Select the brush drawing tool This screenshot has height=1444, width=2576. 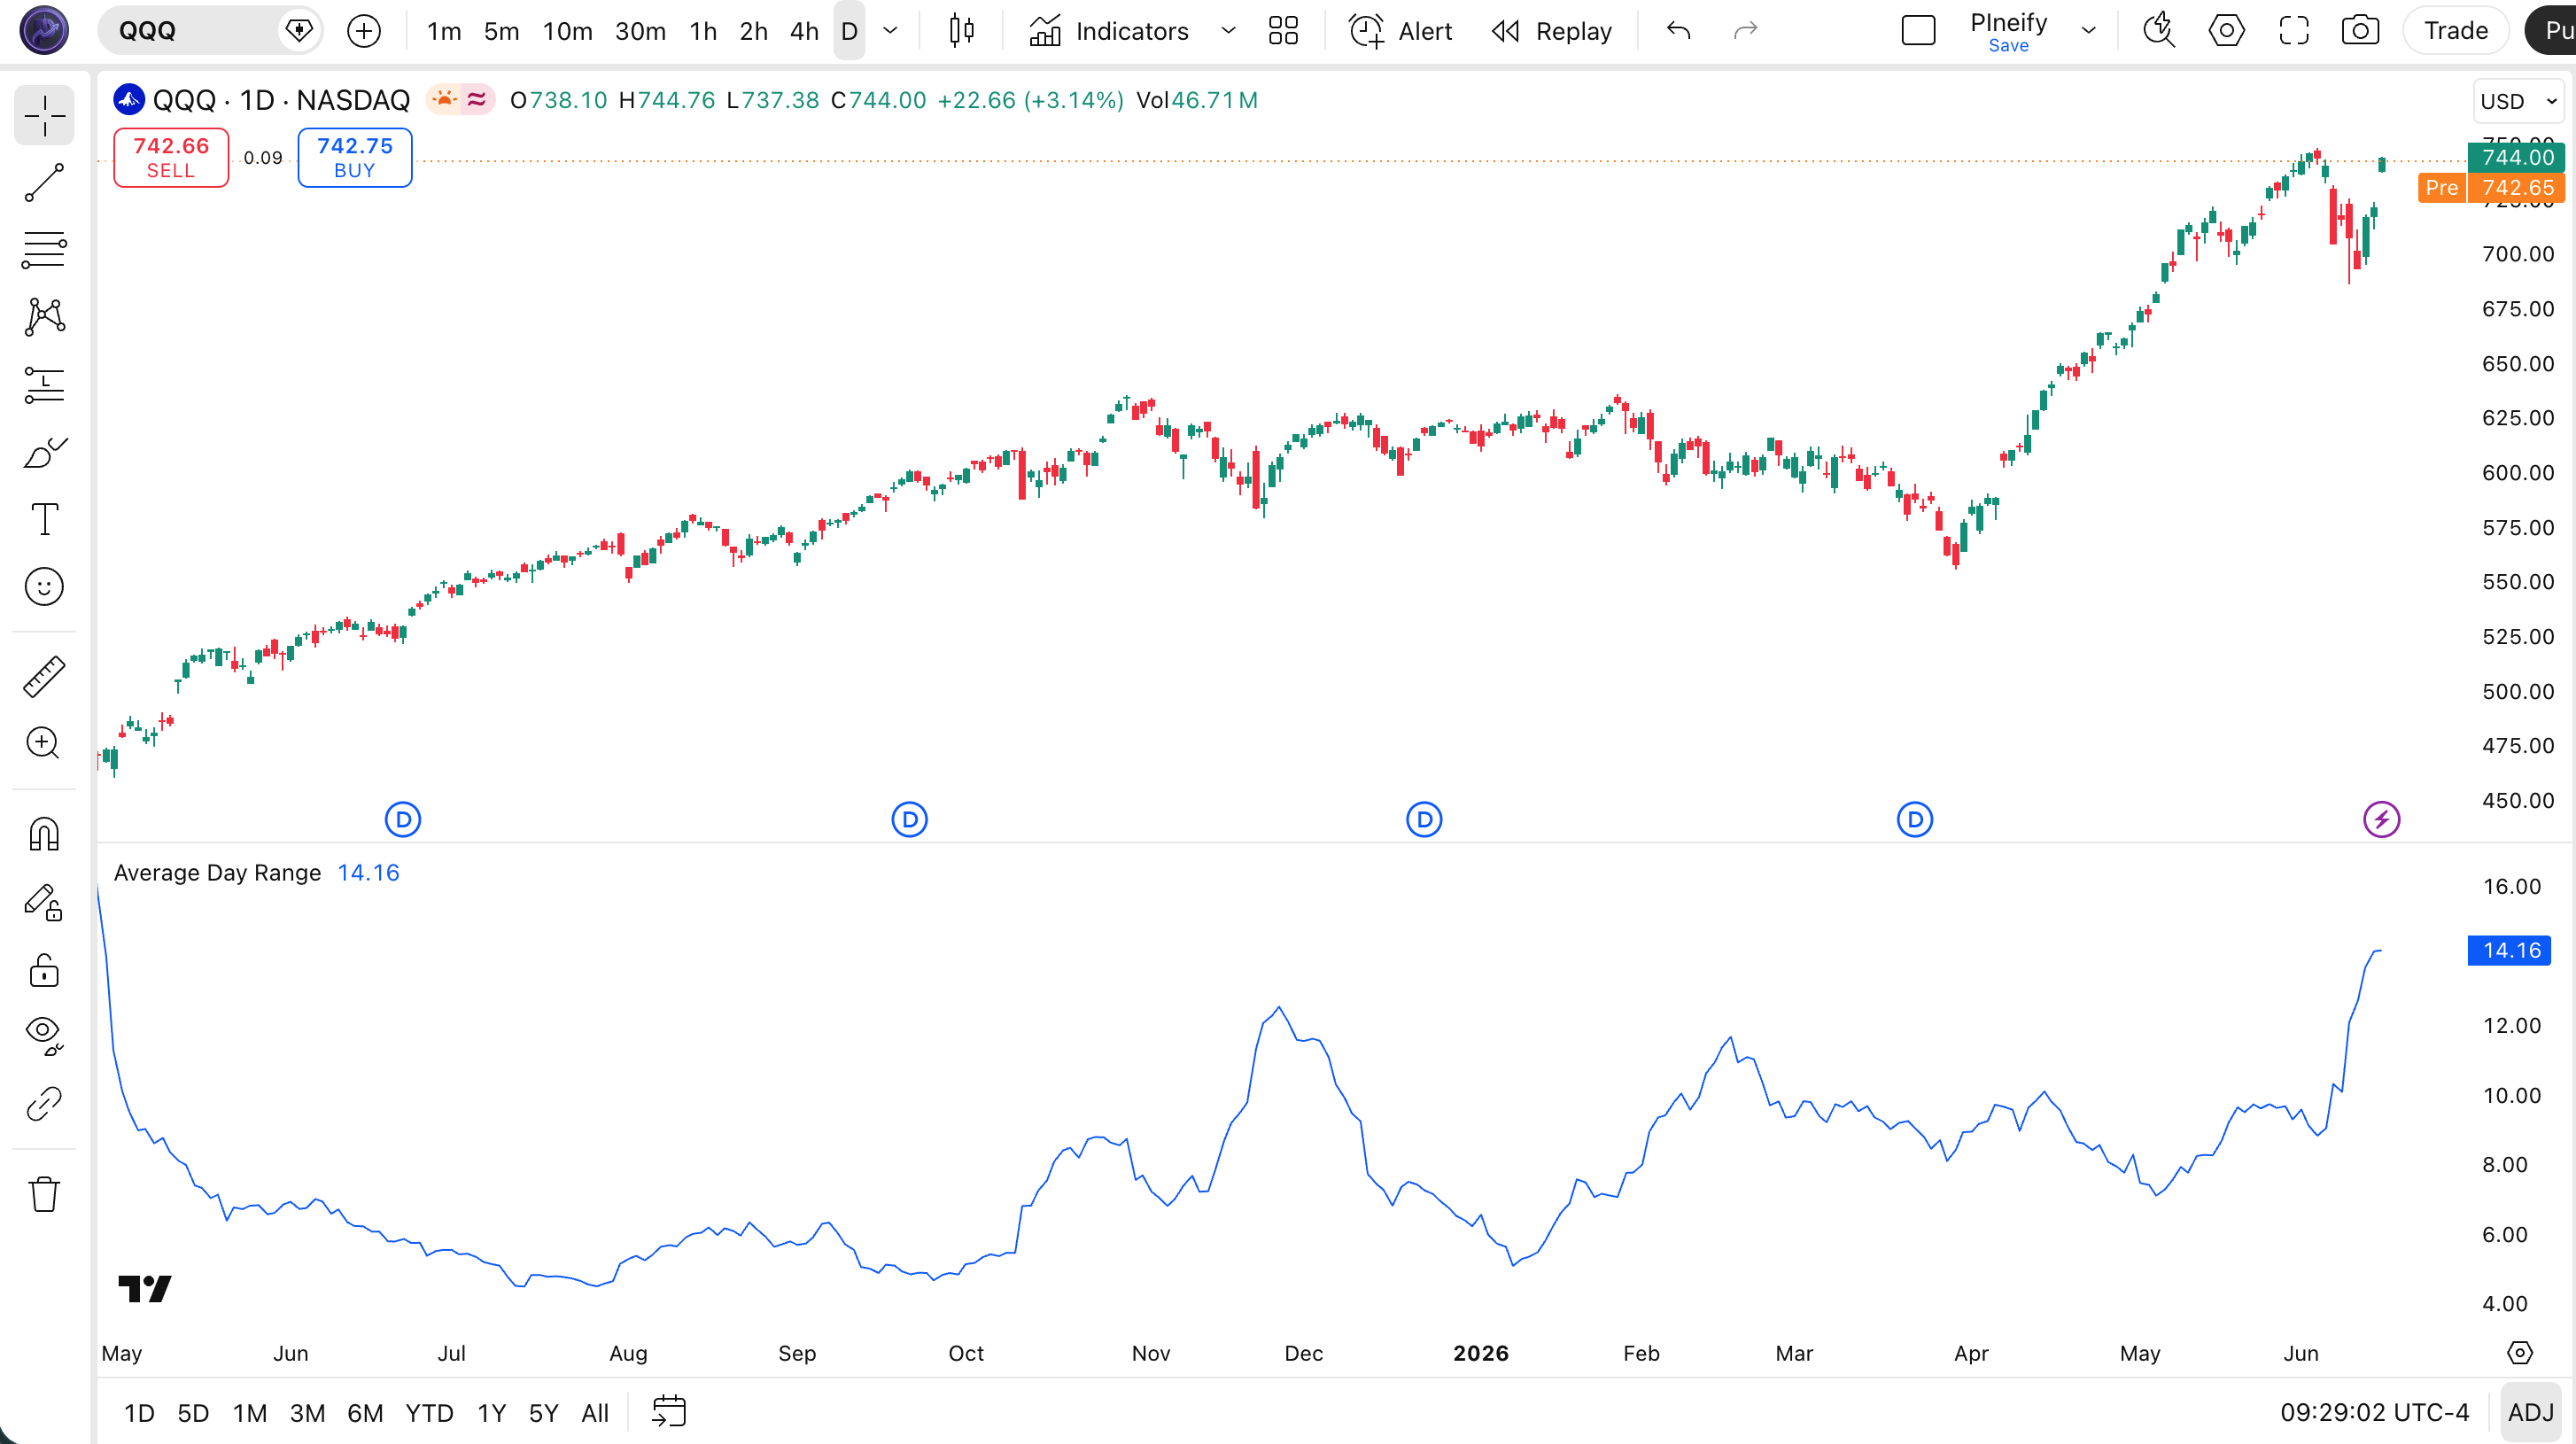[x=44, y=452]
